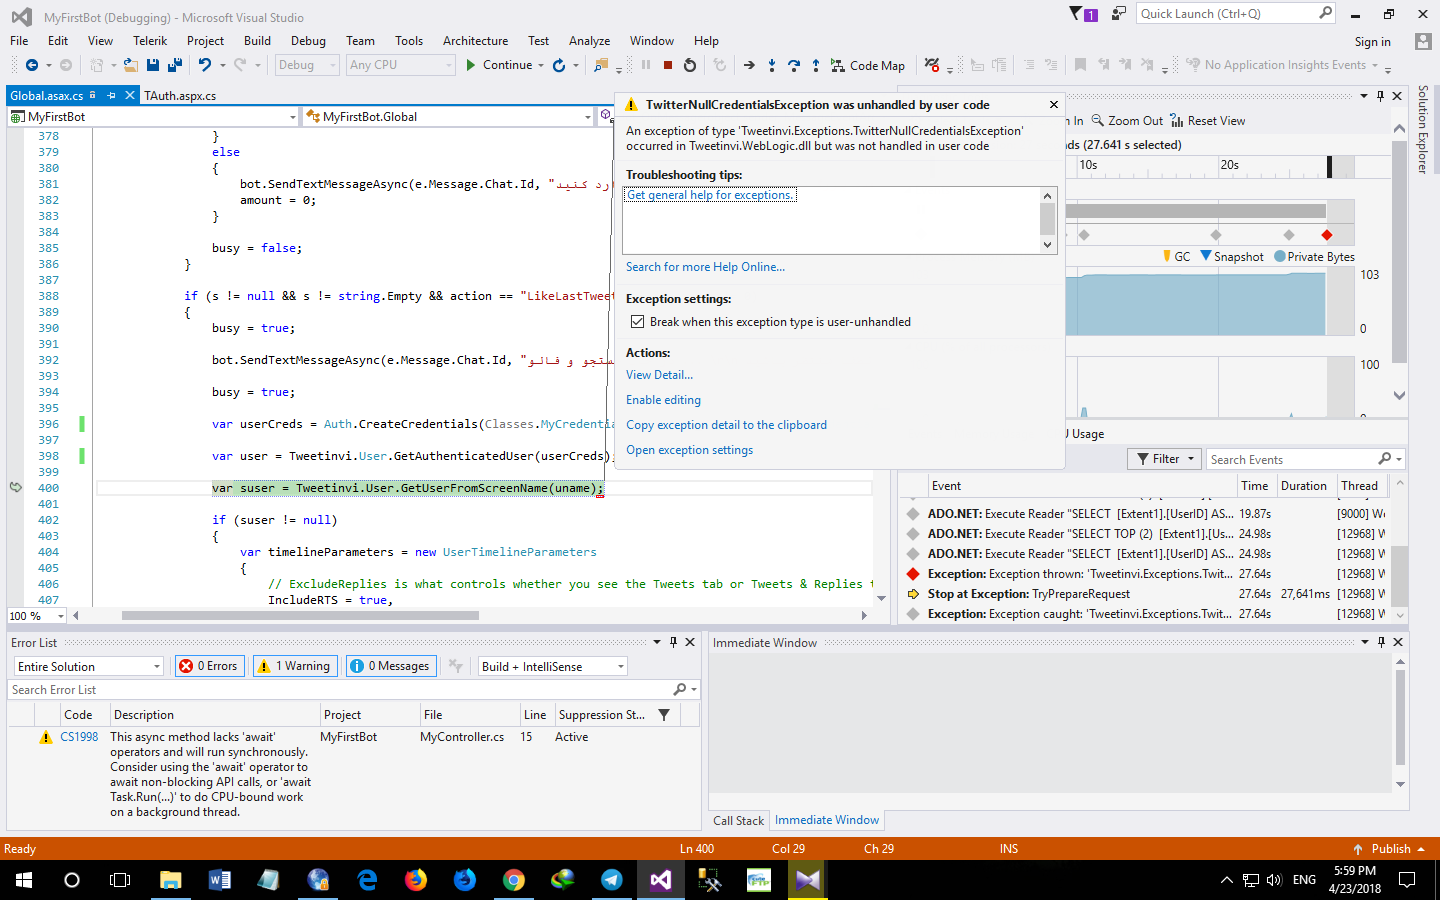Open the Architecture menu
The height and width of the screenshot is (900, 1440).
click(475, 40)
